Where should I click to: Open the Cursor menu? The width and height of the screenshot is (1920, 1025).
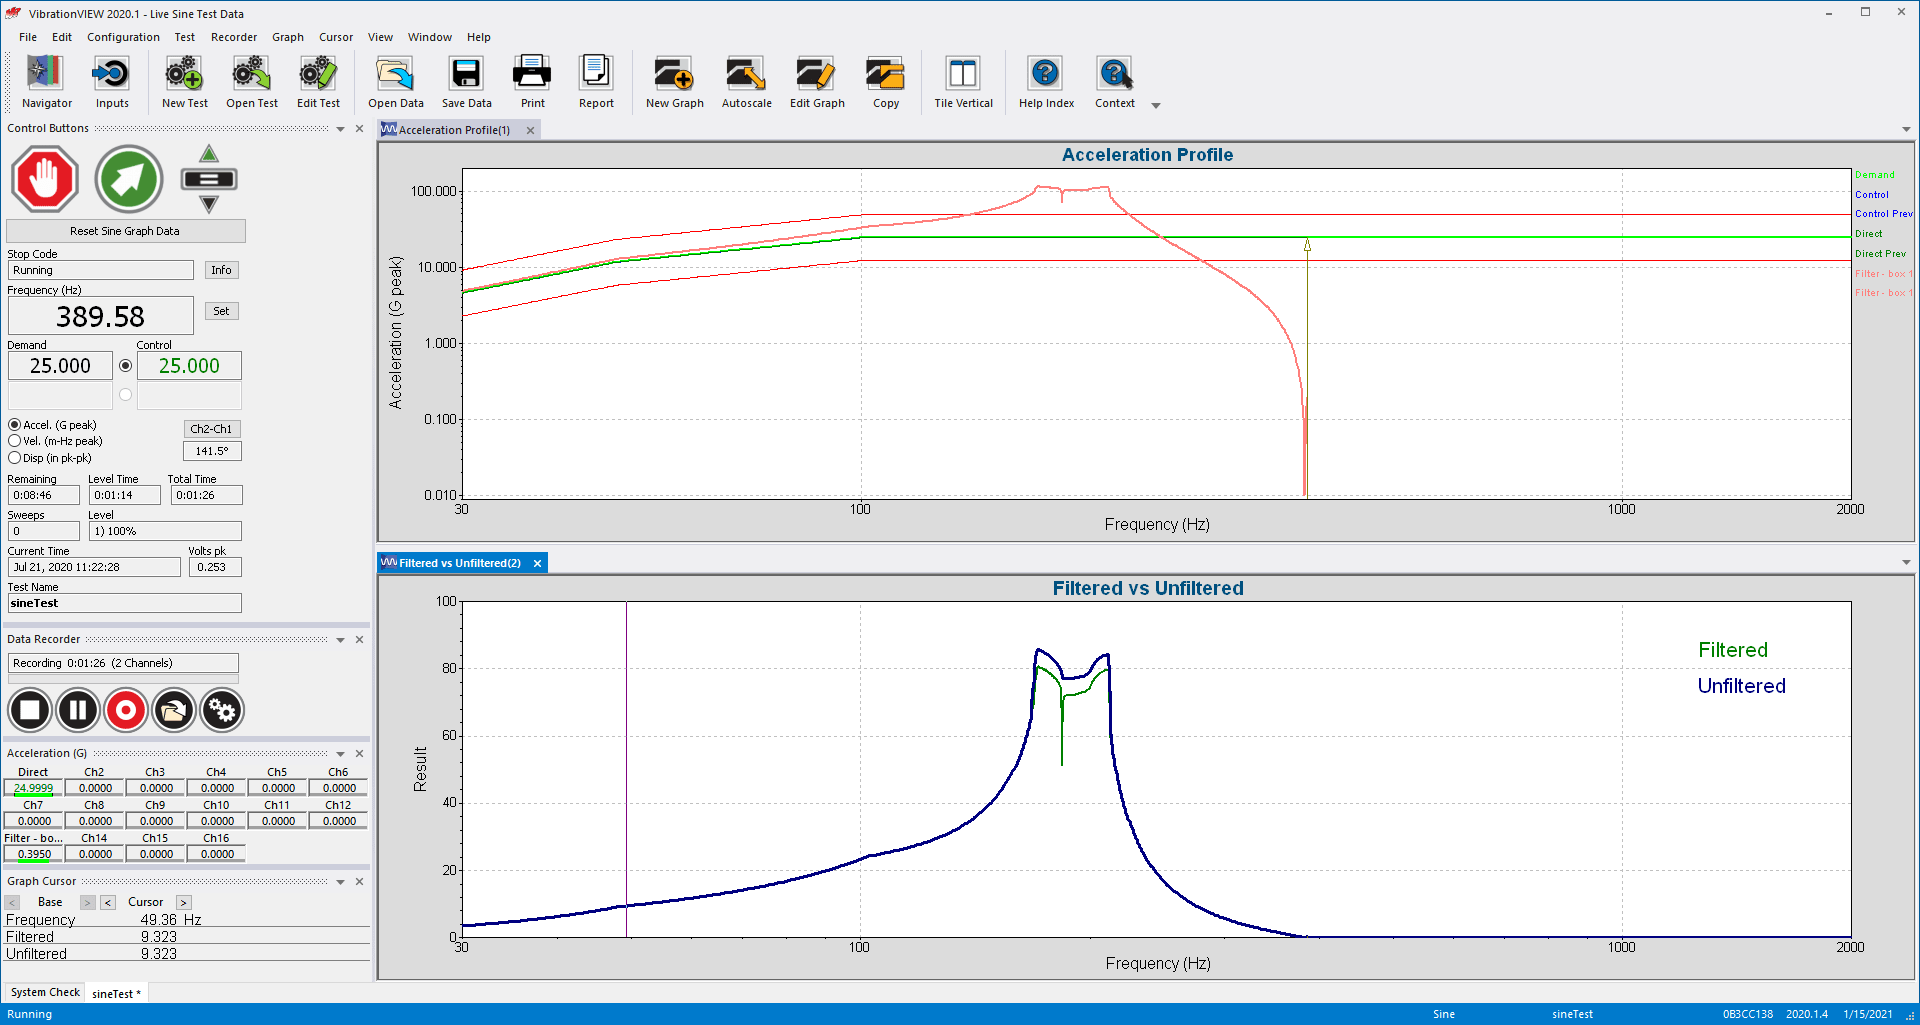(x=336, y=37)
